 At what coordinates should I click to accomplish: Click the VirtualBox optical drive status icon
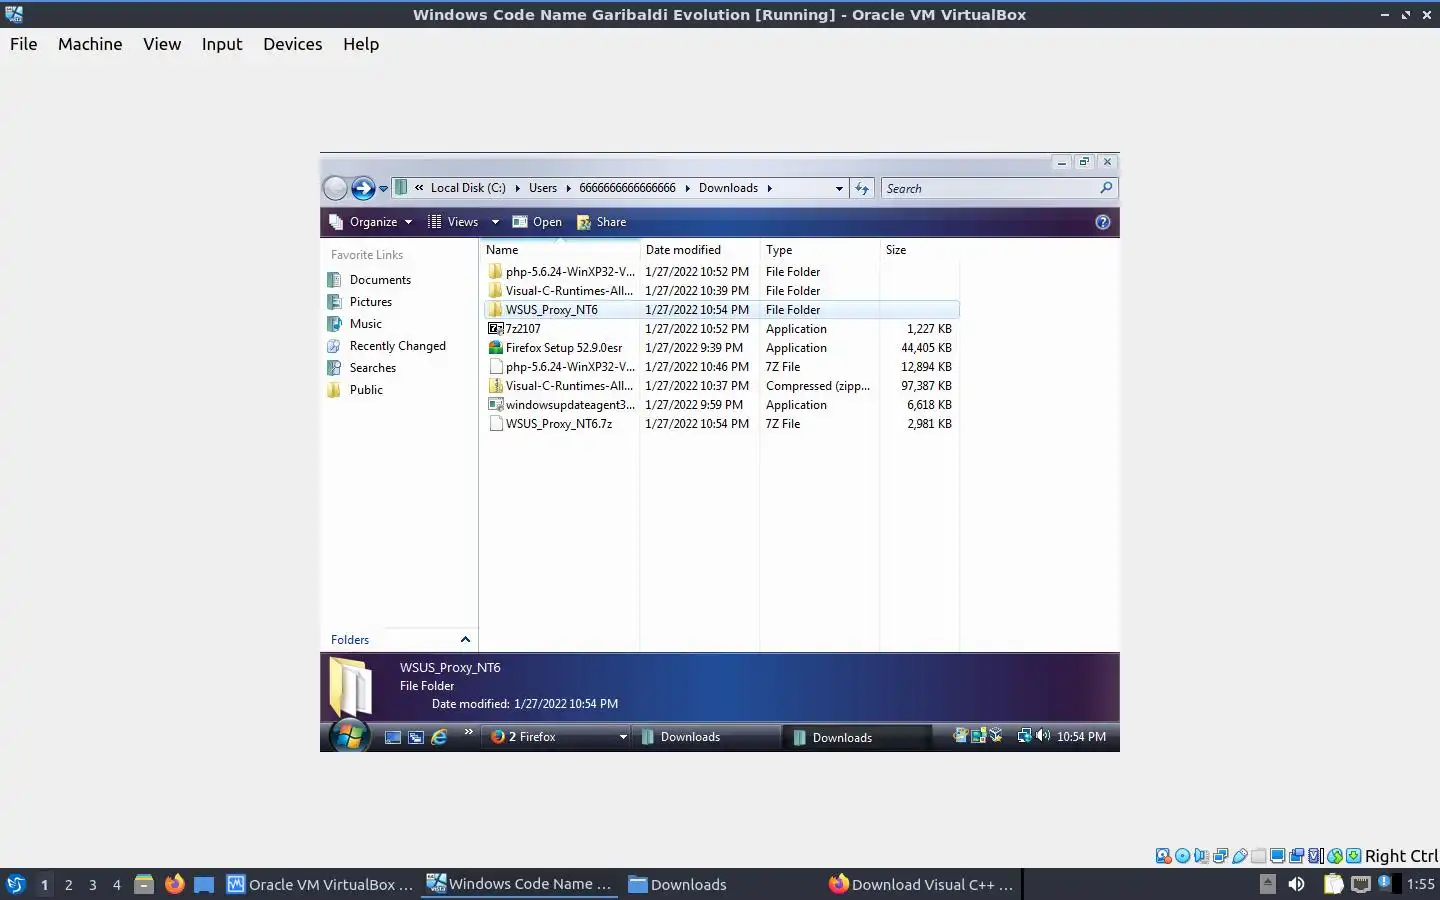1183,856
